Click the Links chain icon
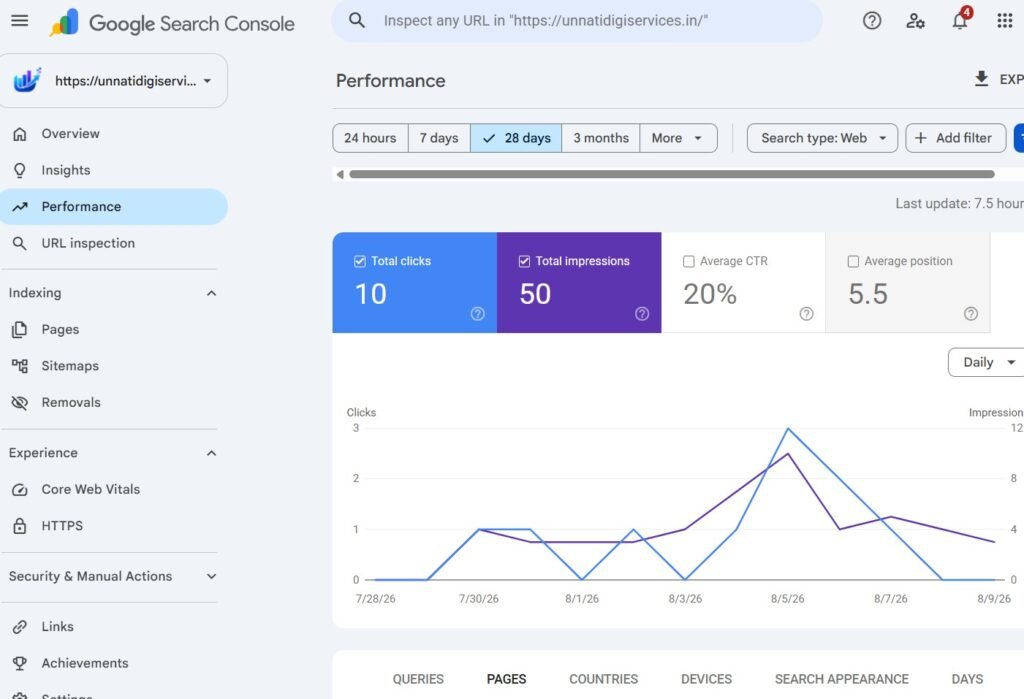 [20, 626]
